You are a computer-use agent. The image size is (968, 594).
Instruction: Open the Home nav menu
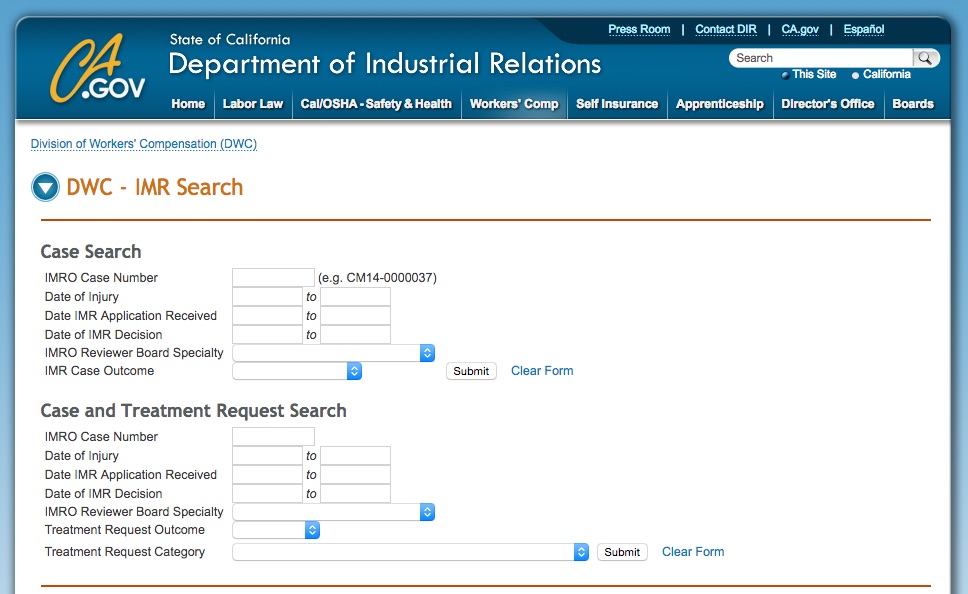(x=188, y=104)
